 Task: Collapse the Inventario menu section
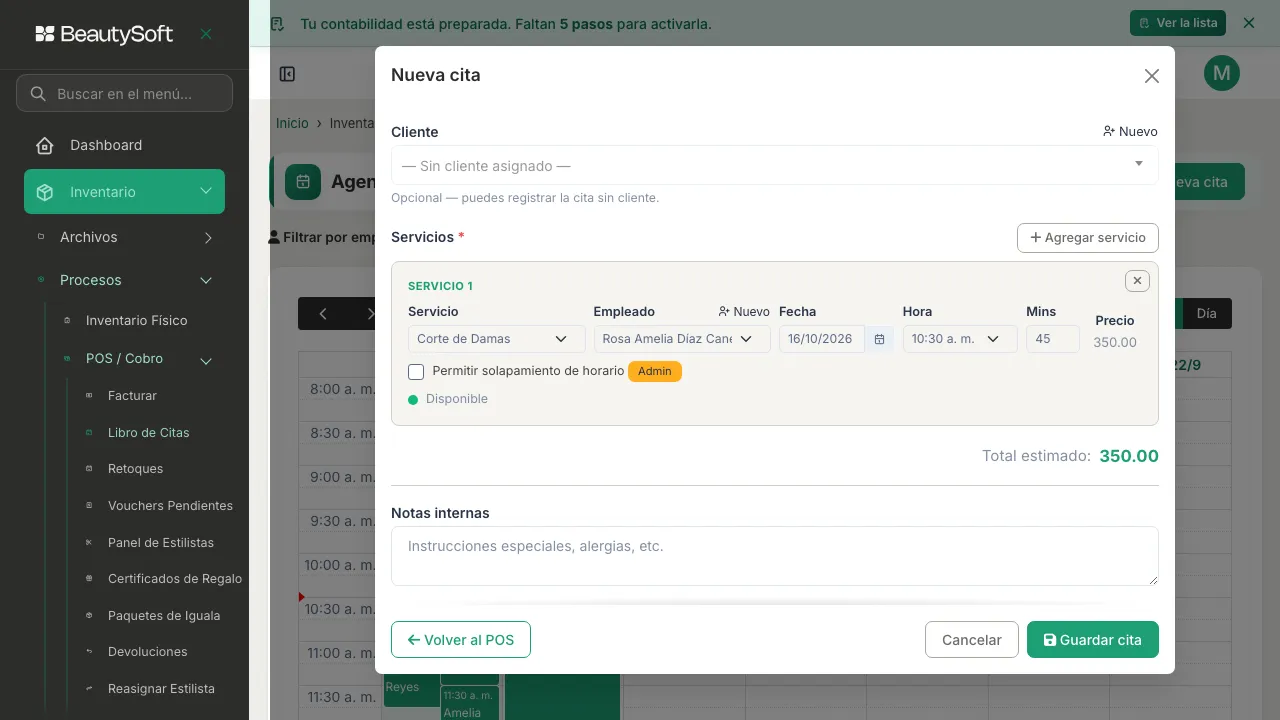pyautogui.click(x=206, y=192)
